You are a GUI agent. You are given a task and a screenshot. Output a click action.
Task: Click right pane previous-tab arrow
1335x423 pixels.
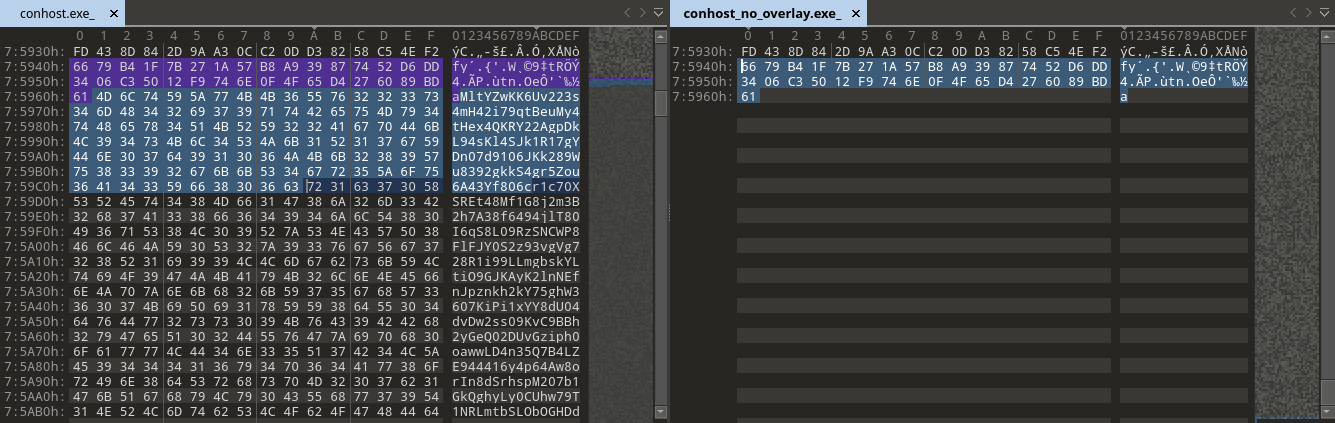[1291, 13]
